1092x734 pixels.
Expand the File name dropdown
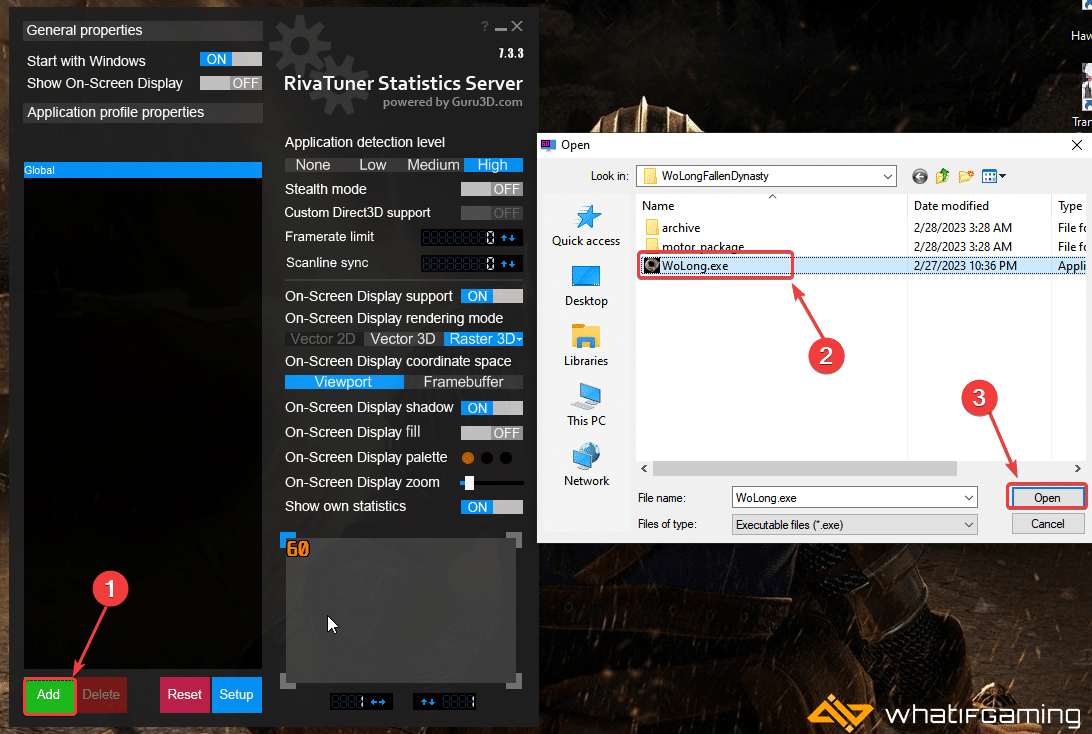tap(969, 498)
